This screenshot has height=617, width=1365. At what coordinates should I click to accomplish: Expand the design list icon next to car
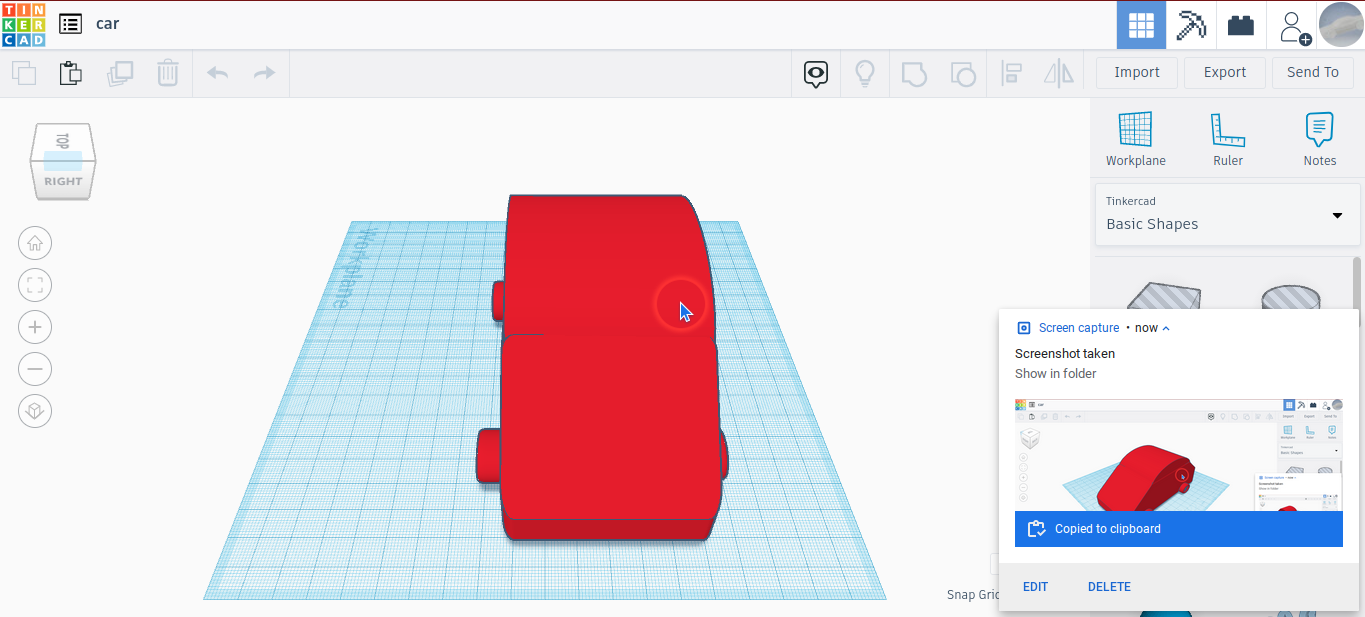click(68, 24)
